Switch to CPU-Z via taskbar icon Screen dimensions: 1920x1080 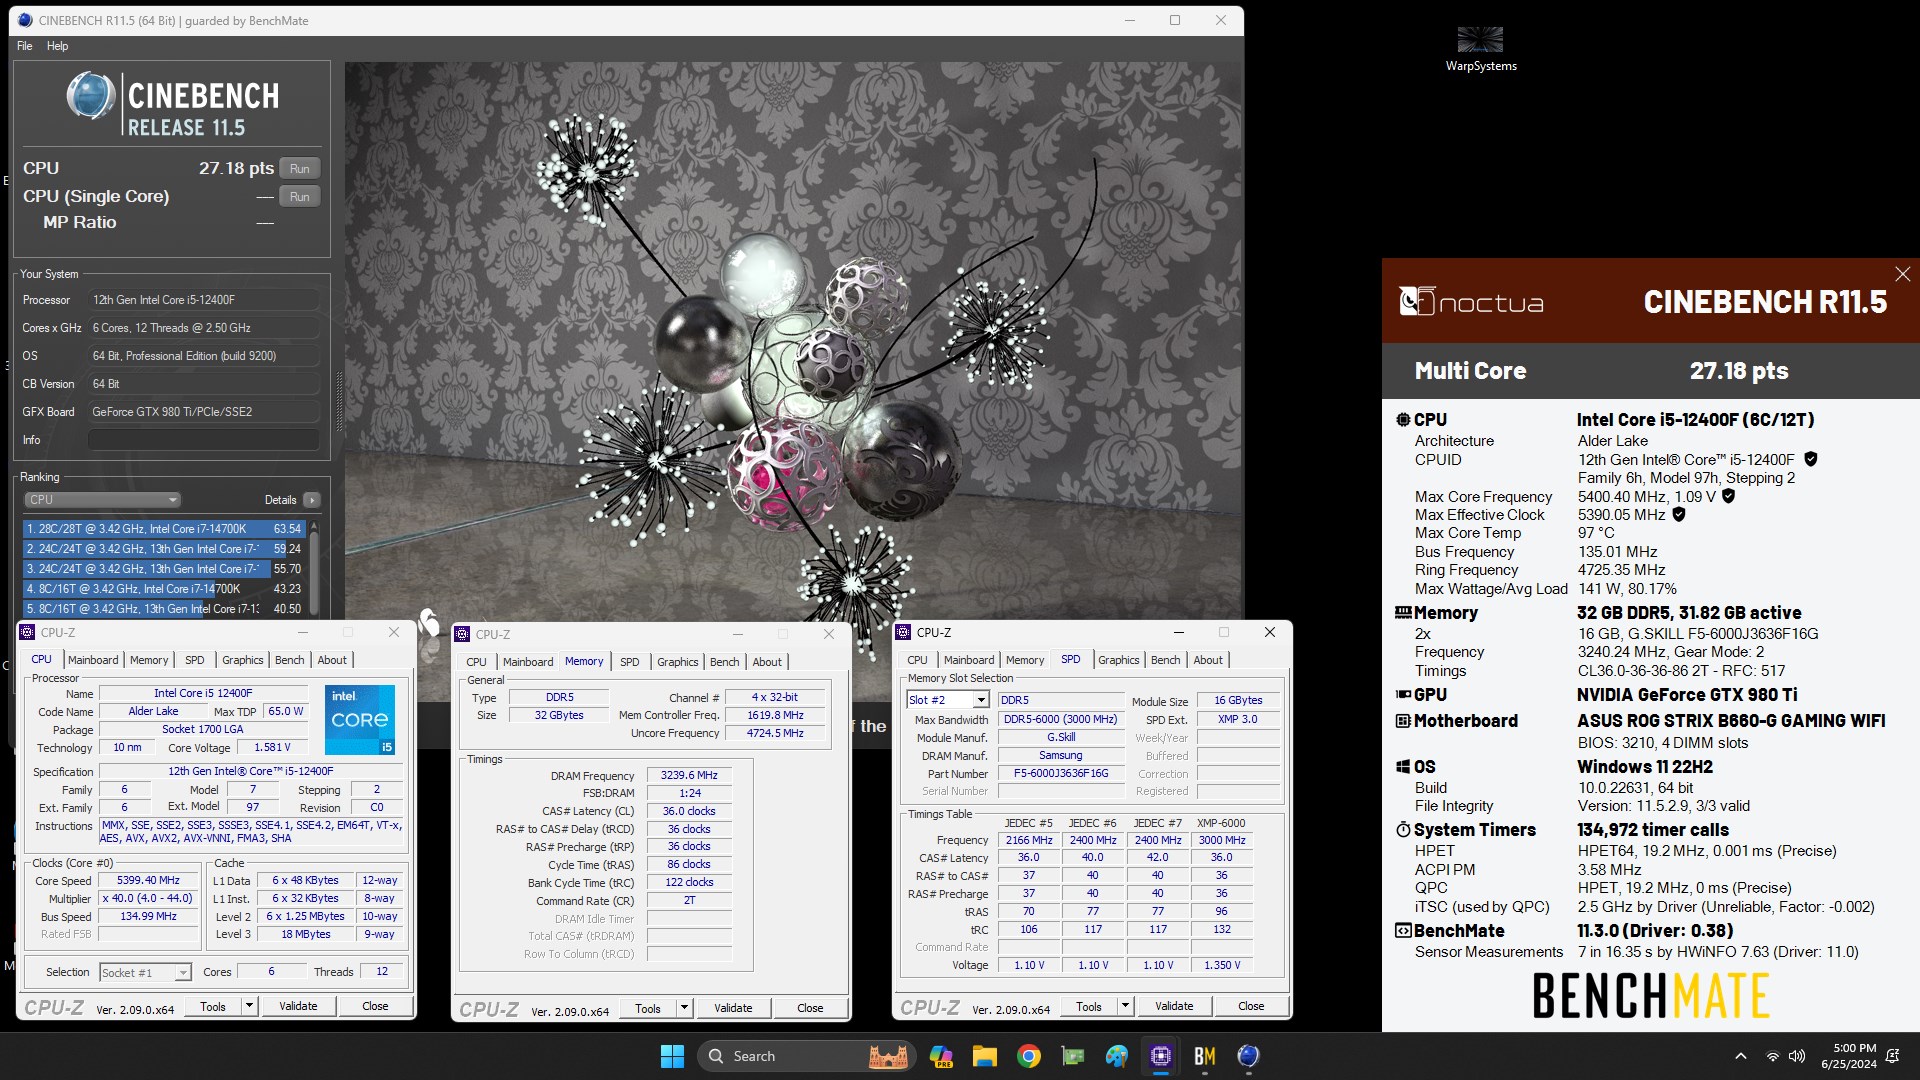(x=1160, y=1056)
